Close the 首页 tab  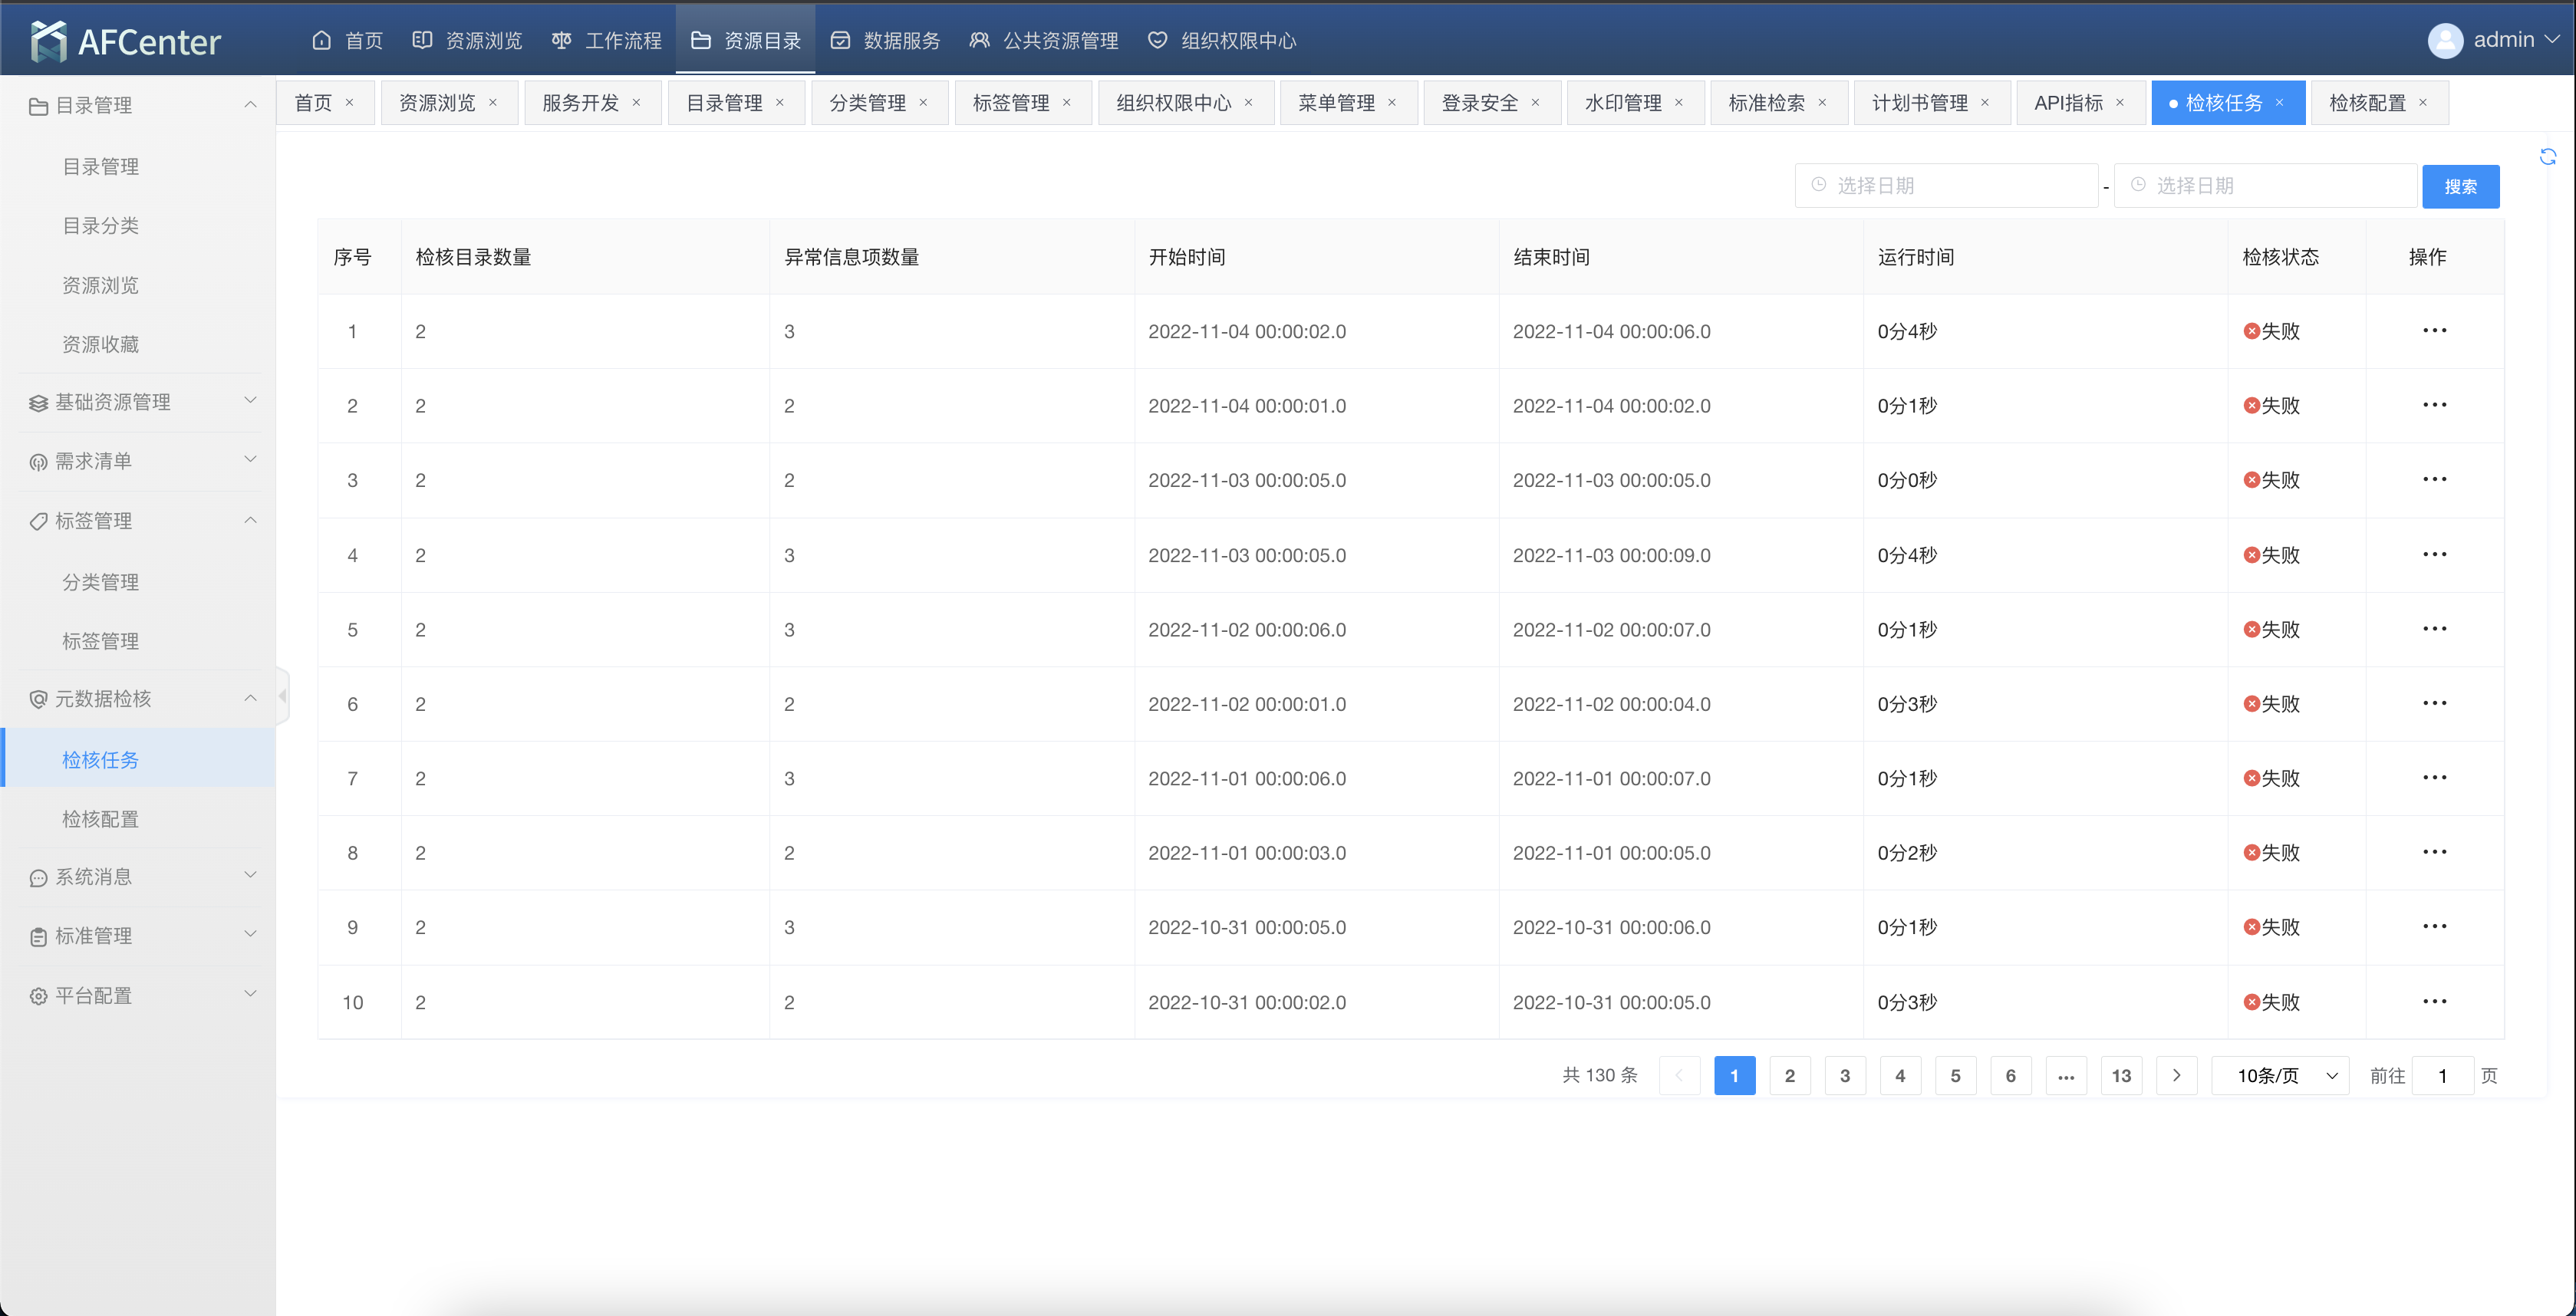point(349,102)
